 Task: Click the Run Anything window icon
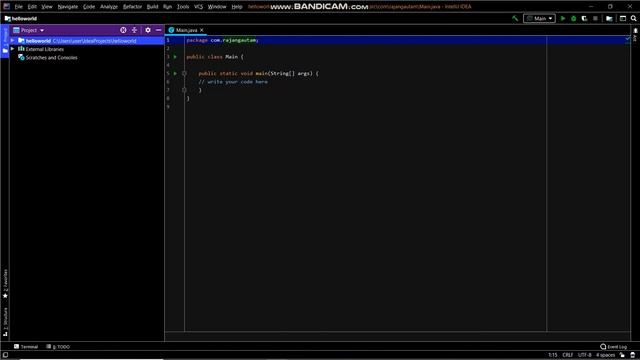623,18
